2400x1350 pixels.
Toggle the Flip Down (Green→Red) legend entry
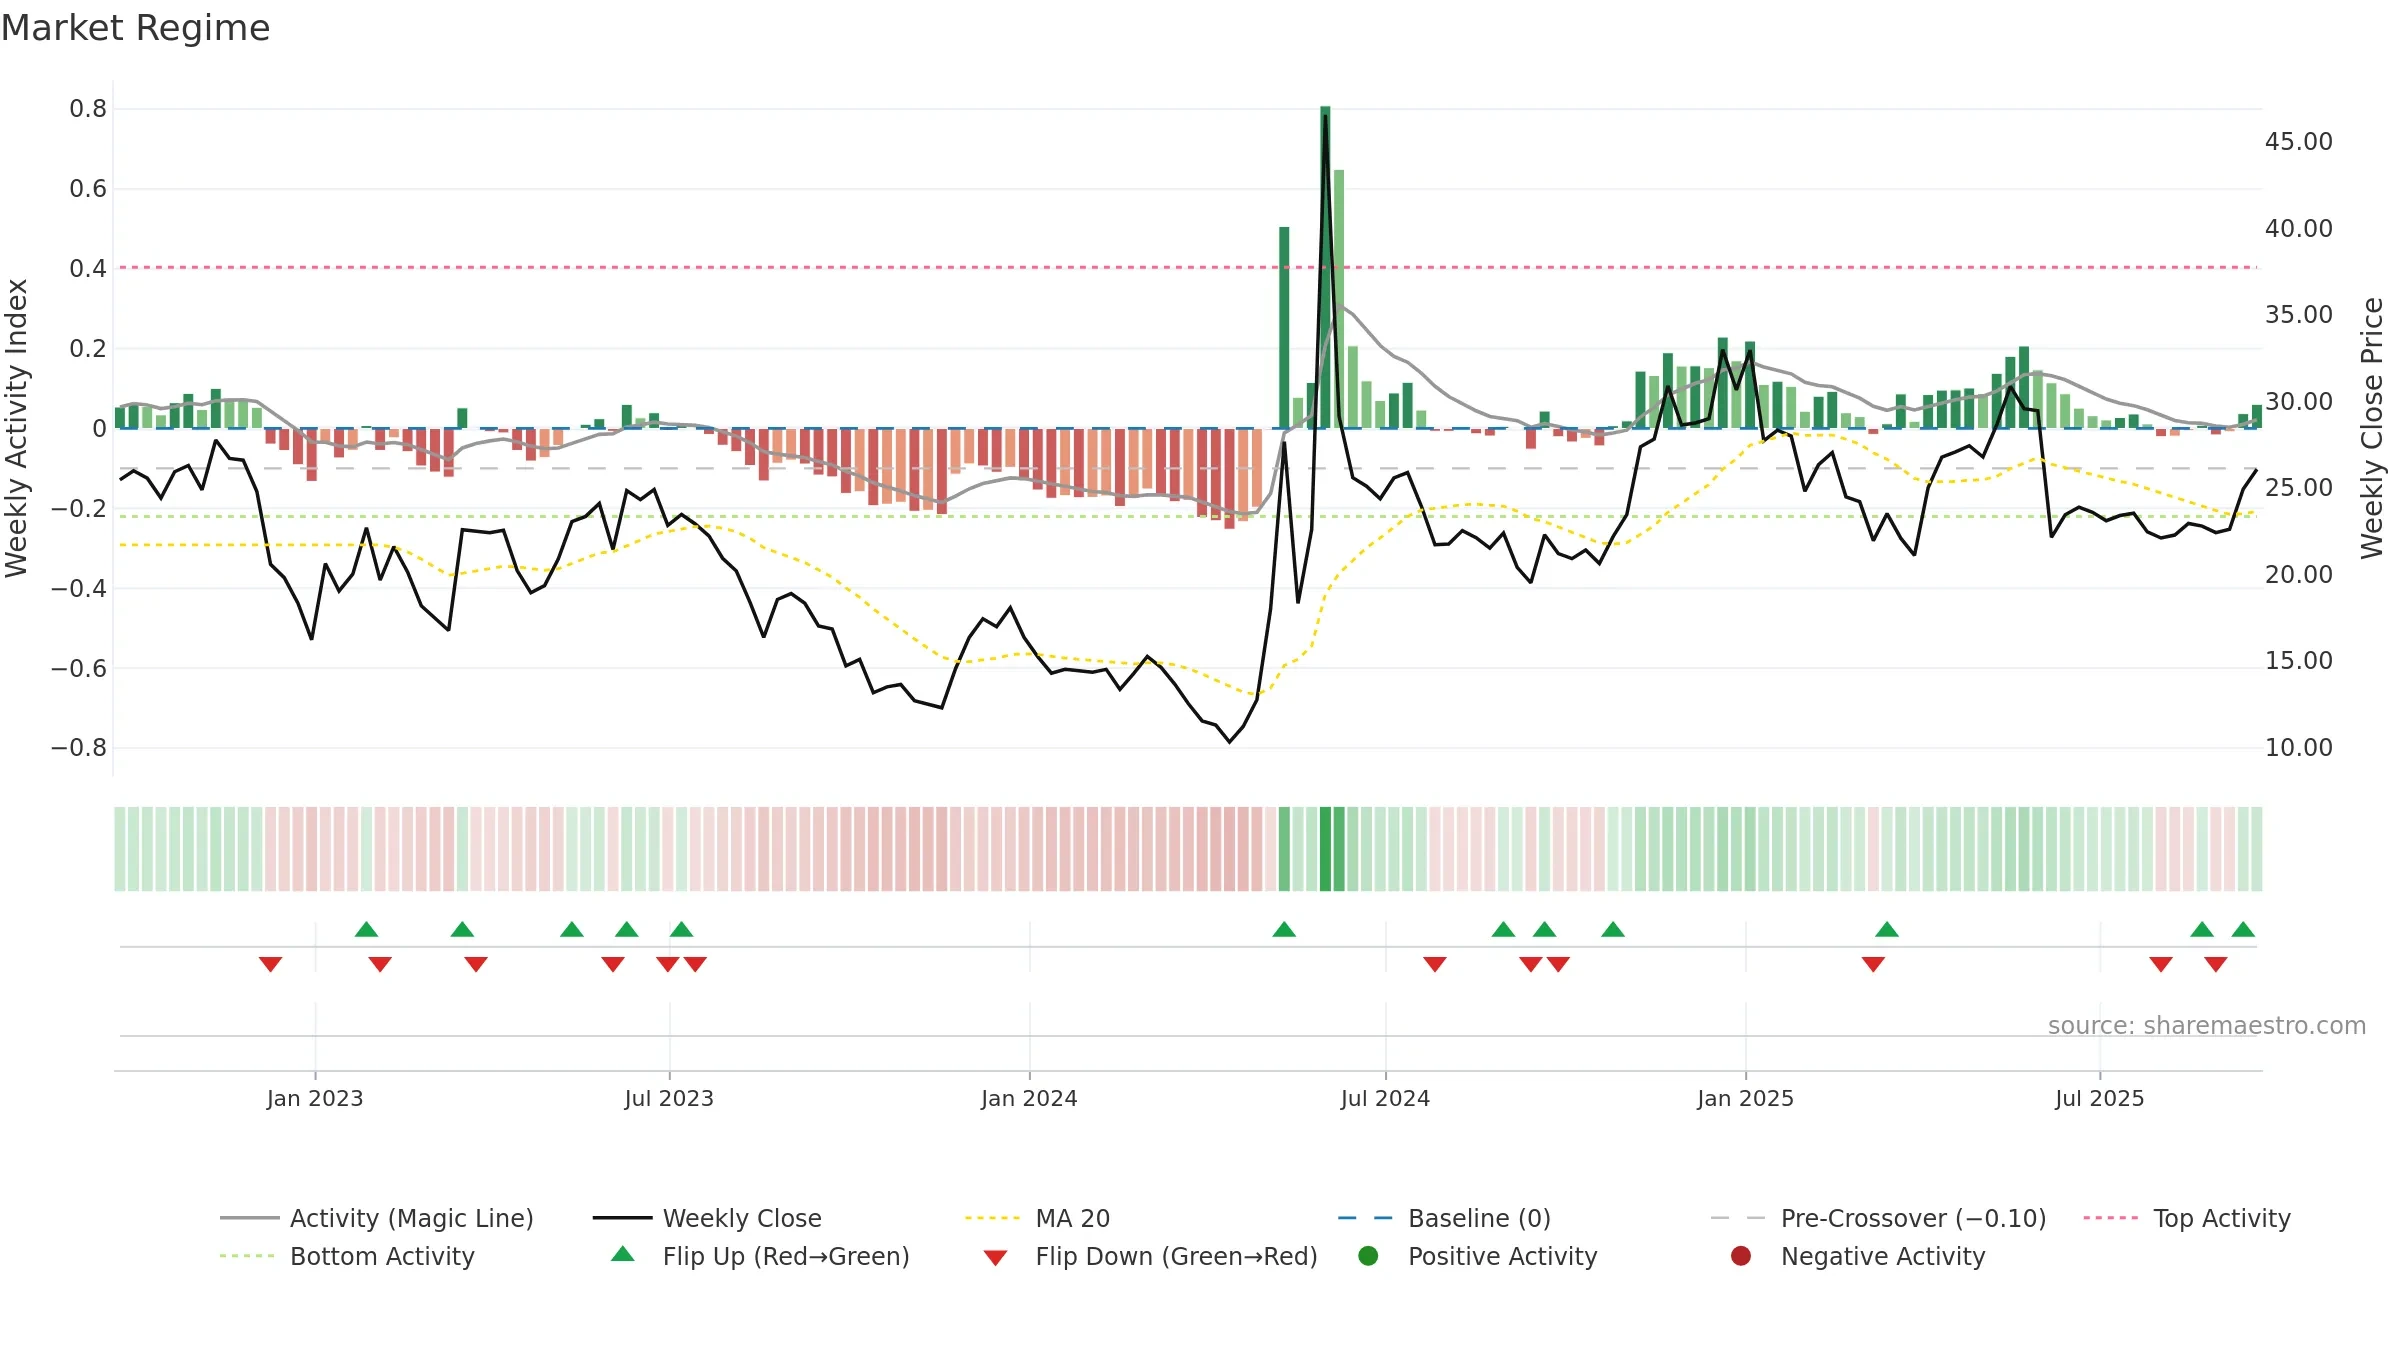pos(1150,1256)
